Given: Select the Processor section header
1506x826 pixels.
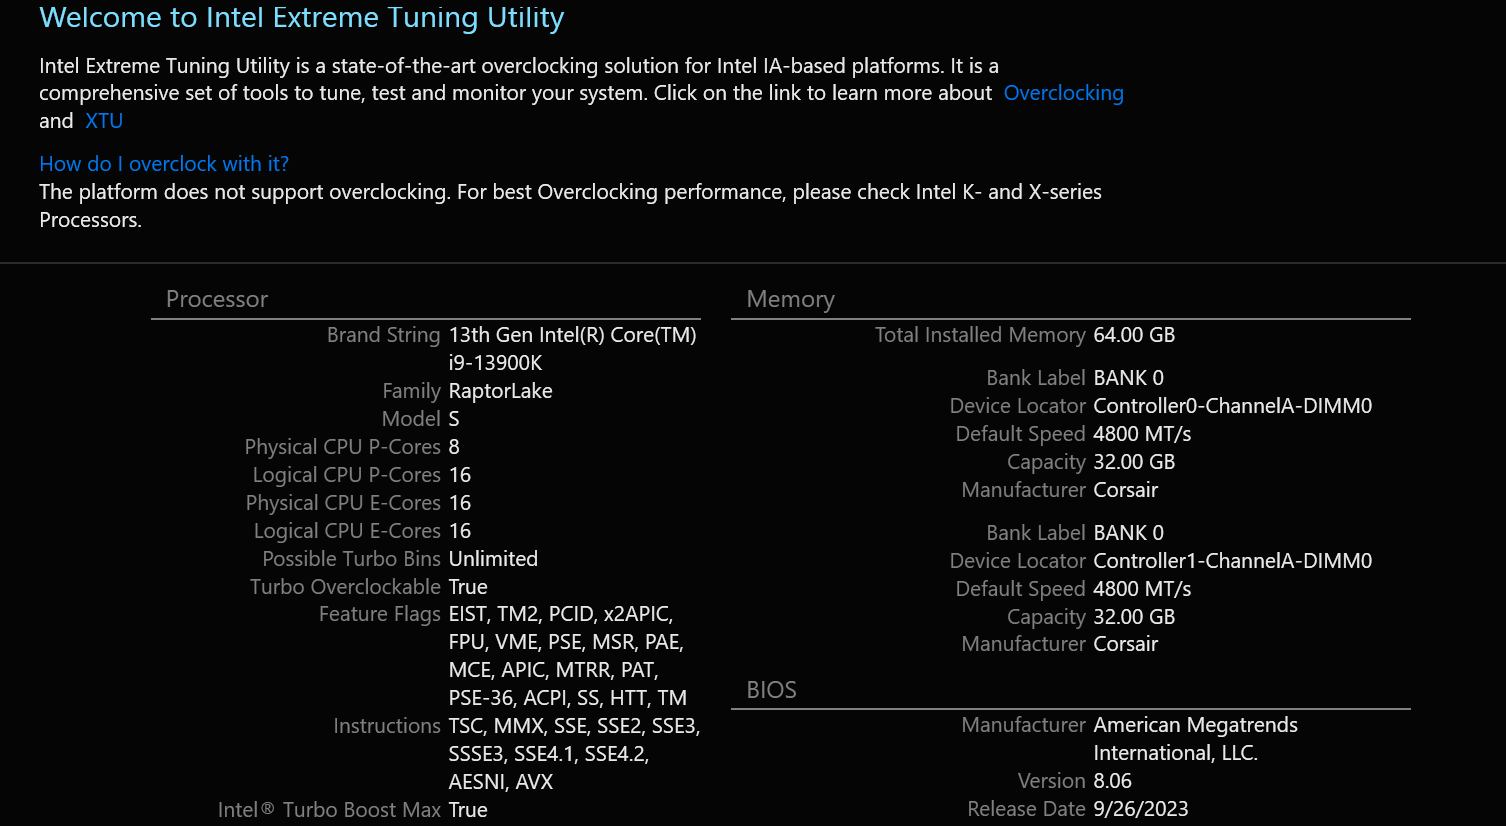Looking at the screenshot, I should point(217,299).
